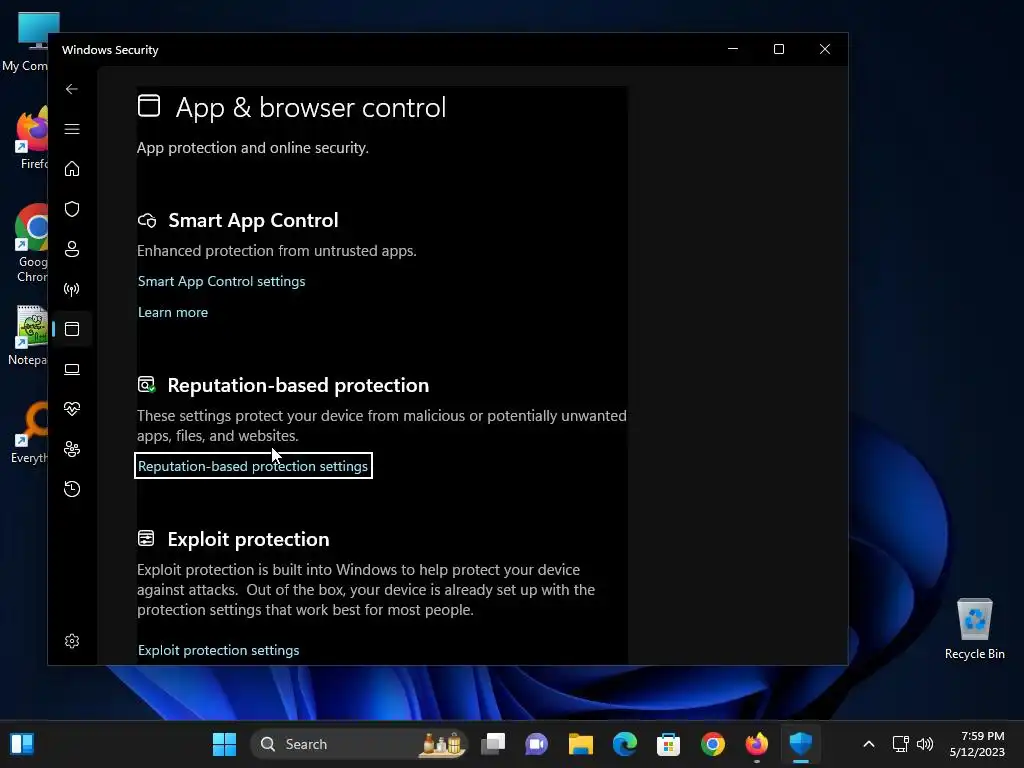1024x768 pixels.
Task: Open Settings gear in Windows Security
Action: (x=72, y=641)
